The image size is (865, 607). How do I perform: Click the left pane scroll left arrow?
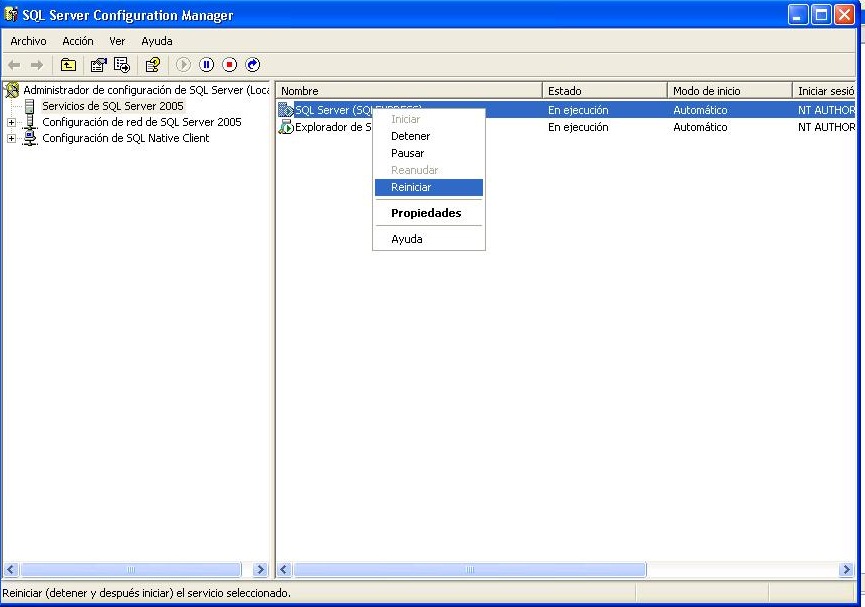pyautogui.click(x=11, y=569)
